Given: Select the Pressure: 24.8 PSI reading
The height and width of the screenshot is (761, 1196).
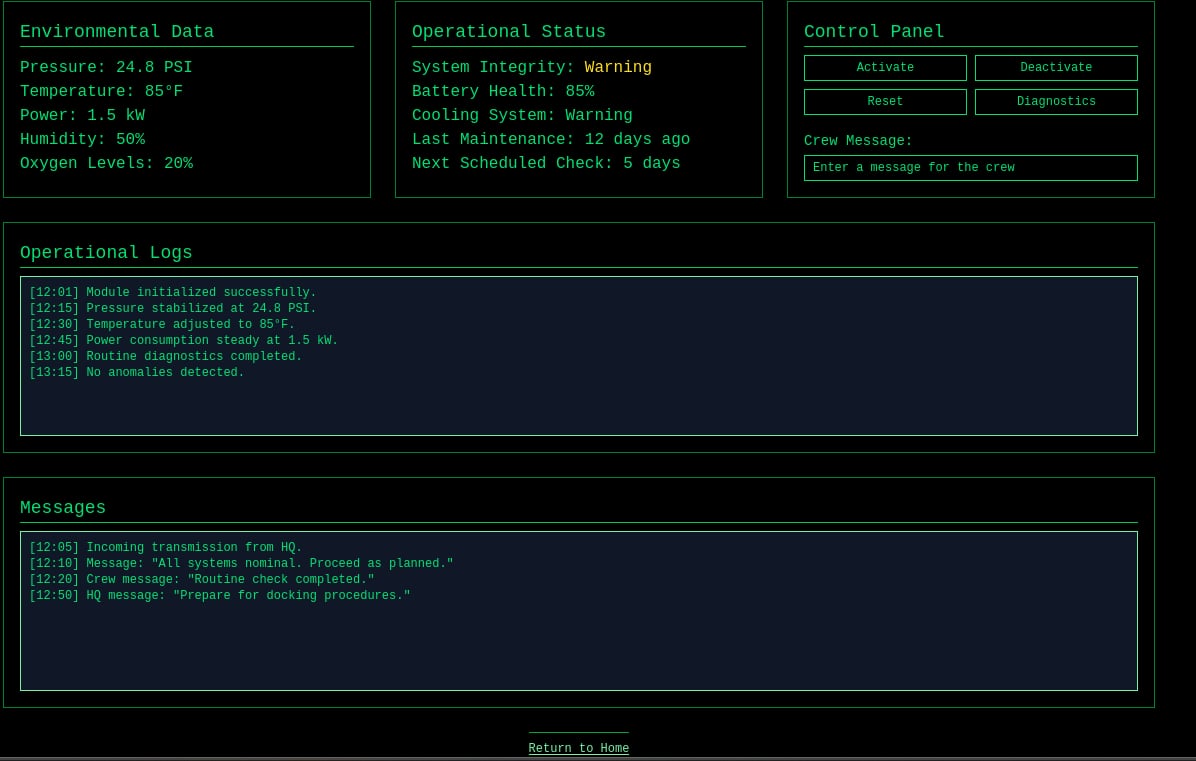Looking at the screenshot, I should [x=106, y=67].
